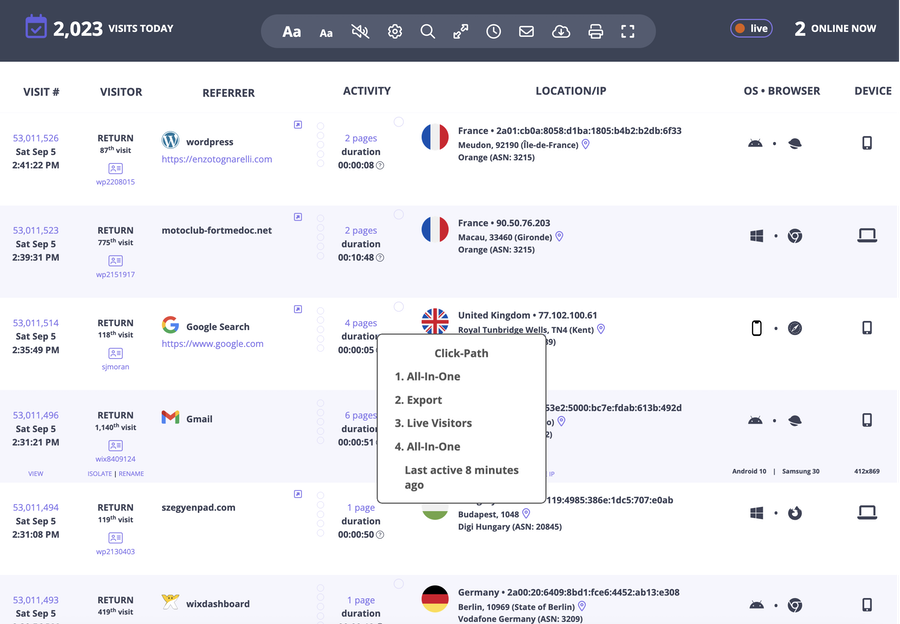Click map pin next to Meudon, 92190
Image resolution: width=900 pixels, height=624 pixels.
[x=585, y=144]
